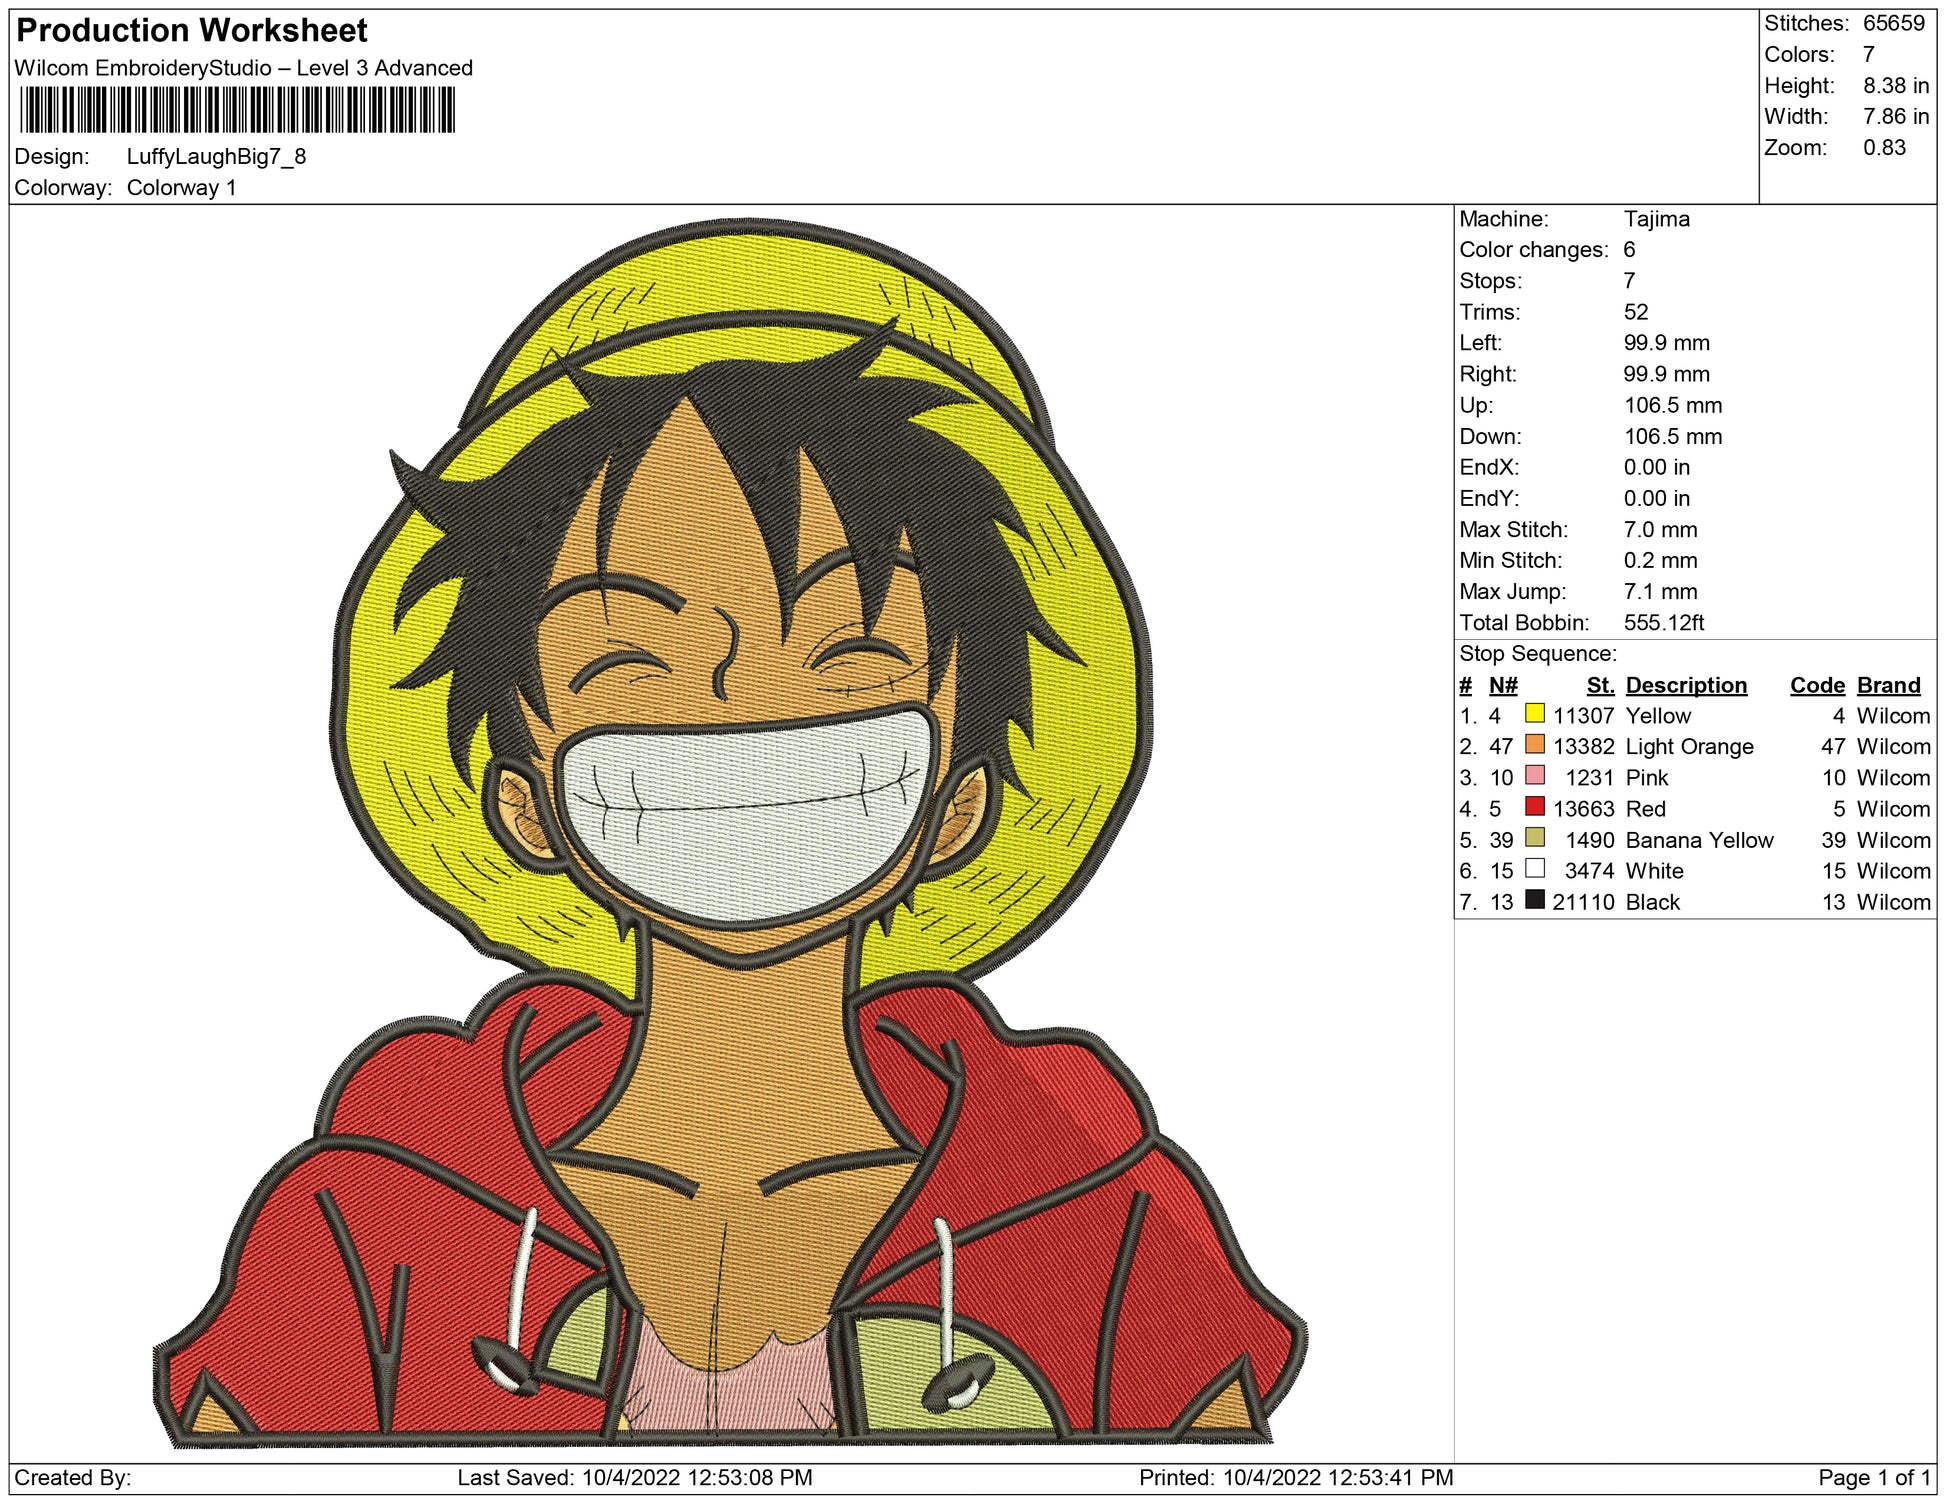Click the Brand column header

pos(1888,685)
